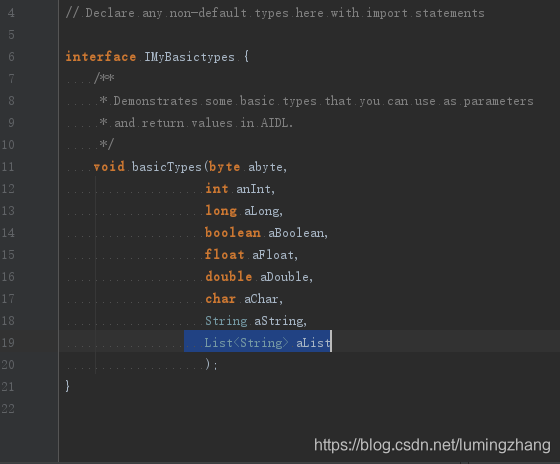The width and height of the screenshot is (560, 464).
Task: Click line number 19 in gutter
Action: tap(8, 343)
